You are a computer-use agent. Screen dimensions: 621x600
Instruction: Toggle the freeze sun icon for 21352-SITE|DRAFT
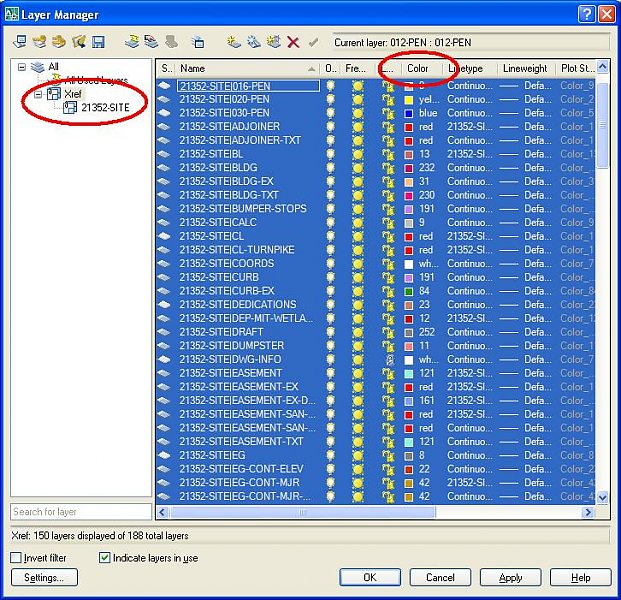[x=358, y=332]
